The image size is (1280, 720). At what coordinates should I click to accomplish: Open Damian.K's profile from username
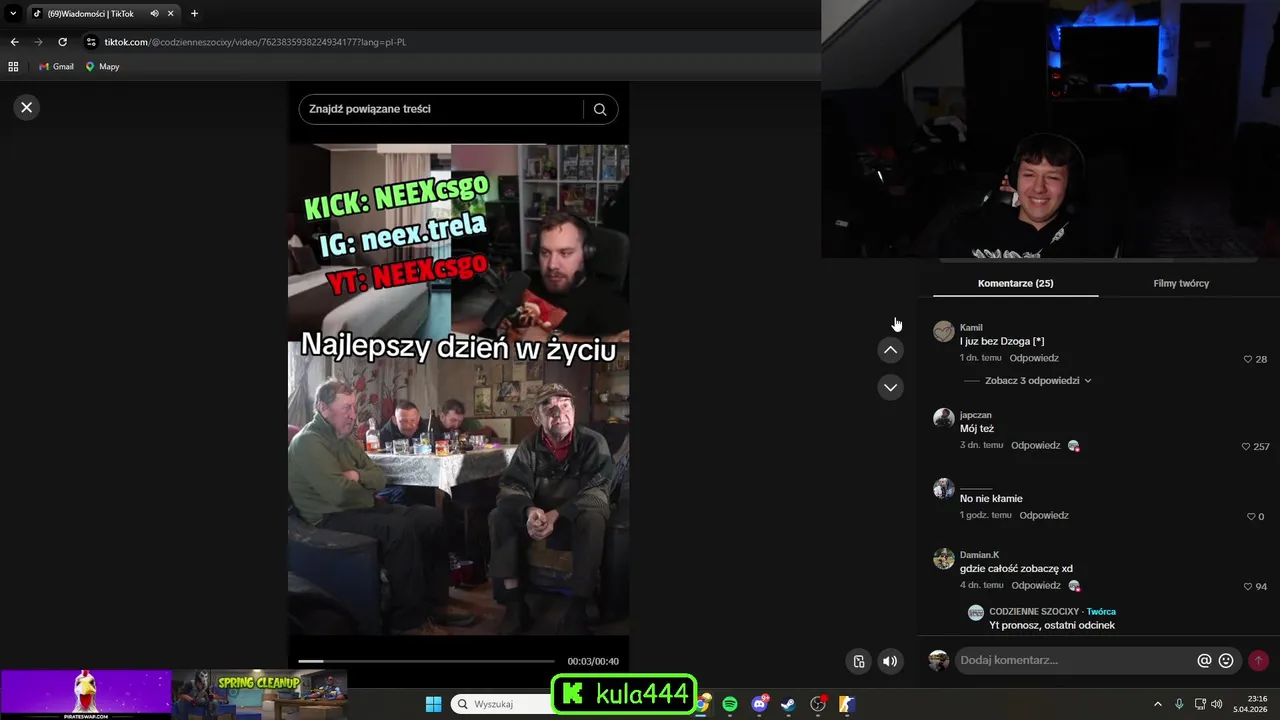(979, 554)
